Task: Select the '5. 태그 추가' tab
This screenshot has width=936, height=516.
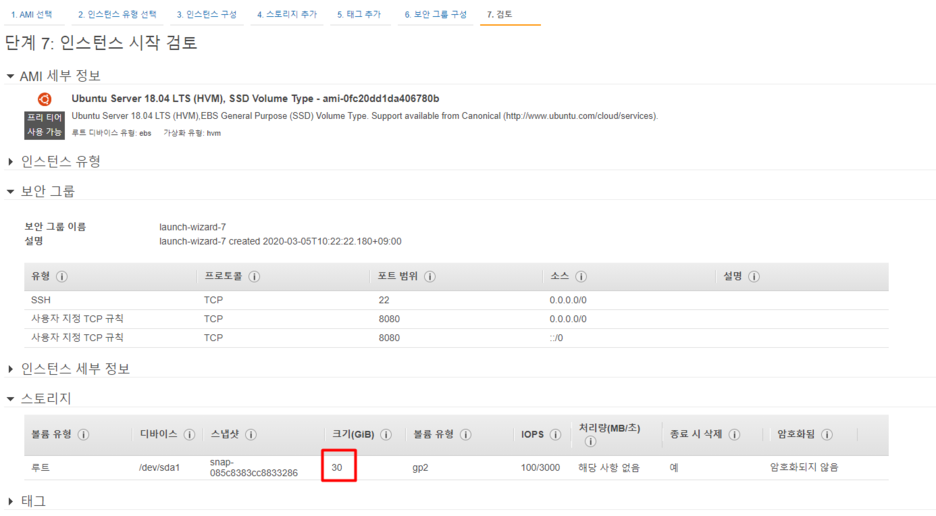Action: coord(359,14)
